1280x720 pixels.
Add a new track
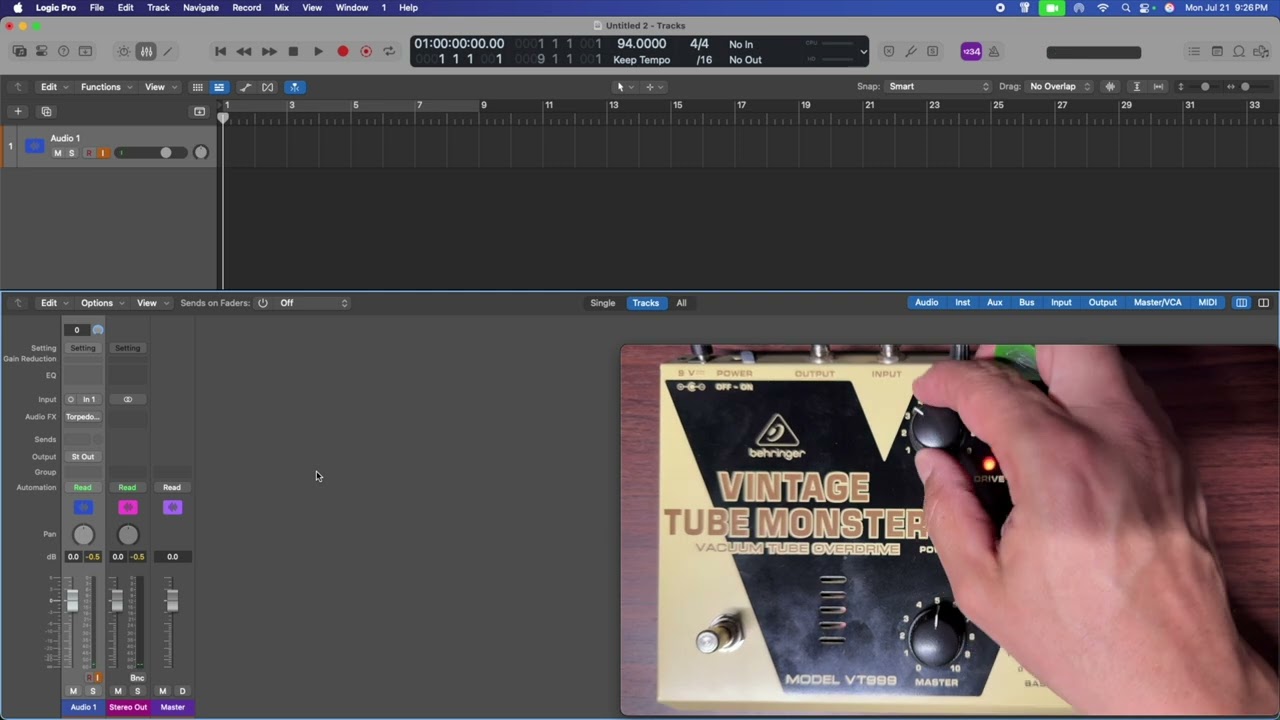(x=17, y=111)
